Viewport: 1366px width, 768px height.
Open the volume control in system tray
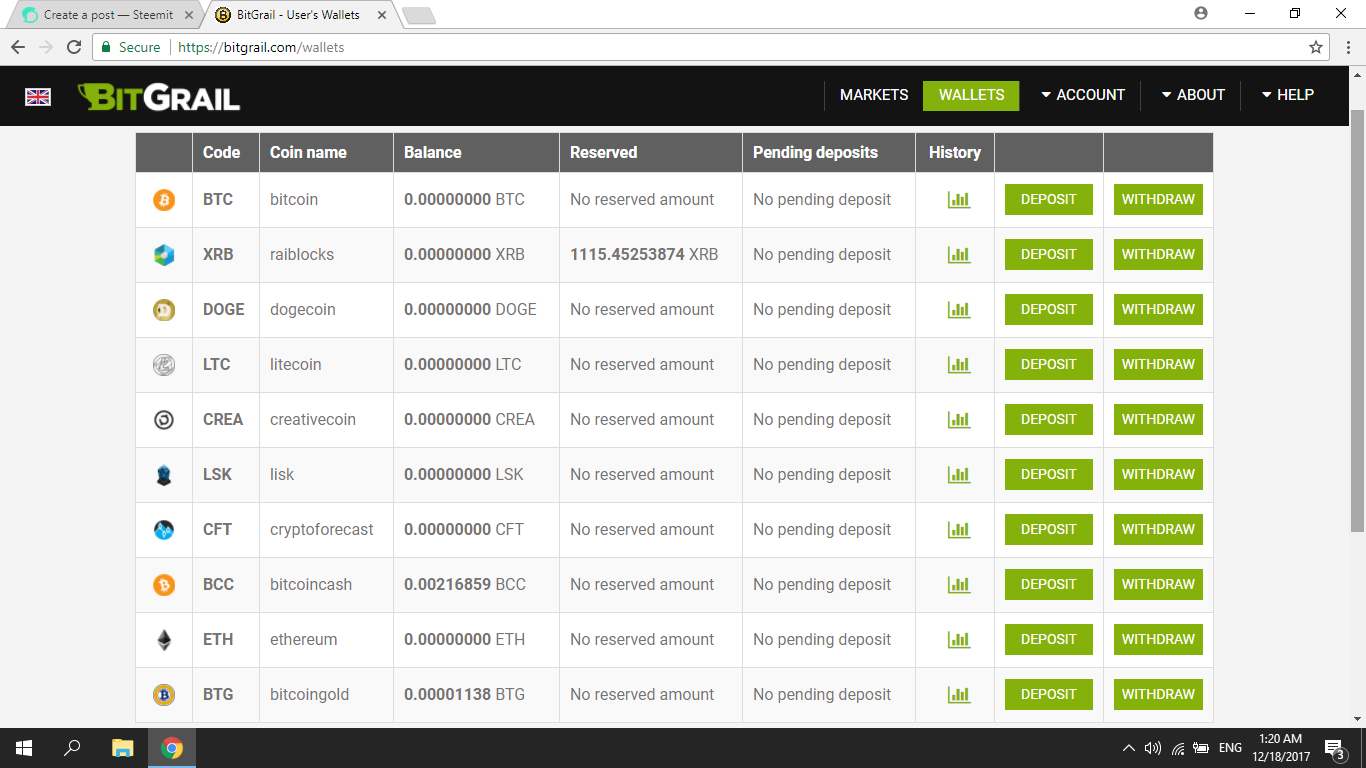pos(1153,748)
